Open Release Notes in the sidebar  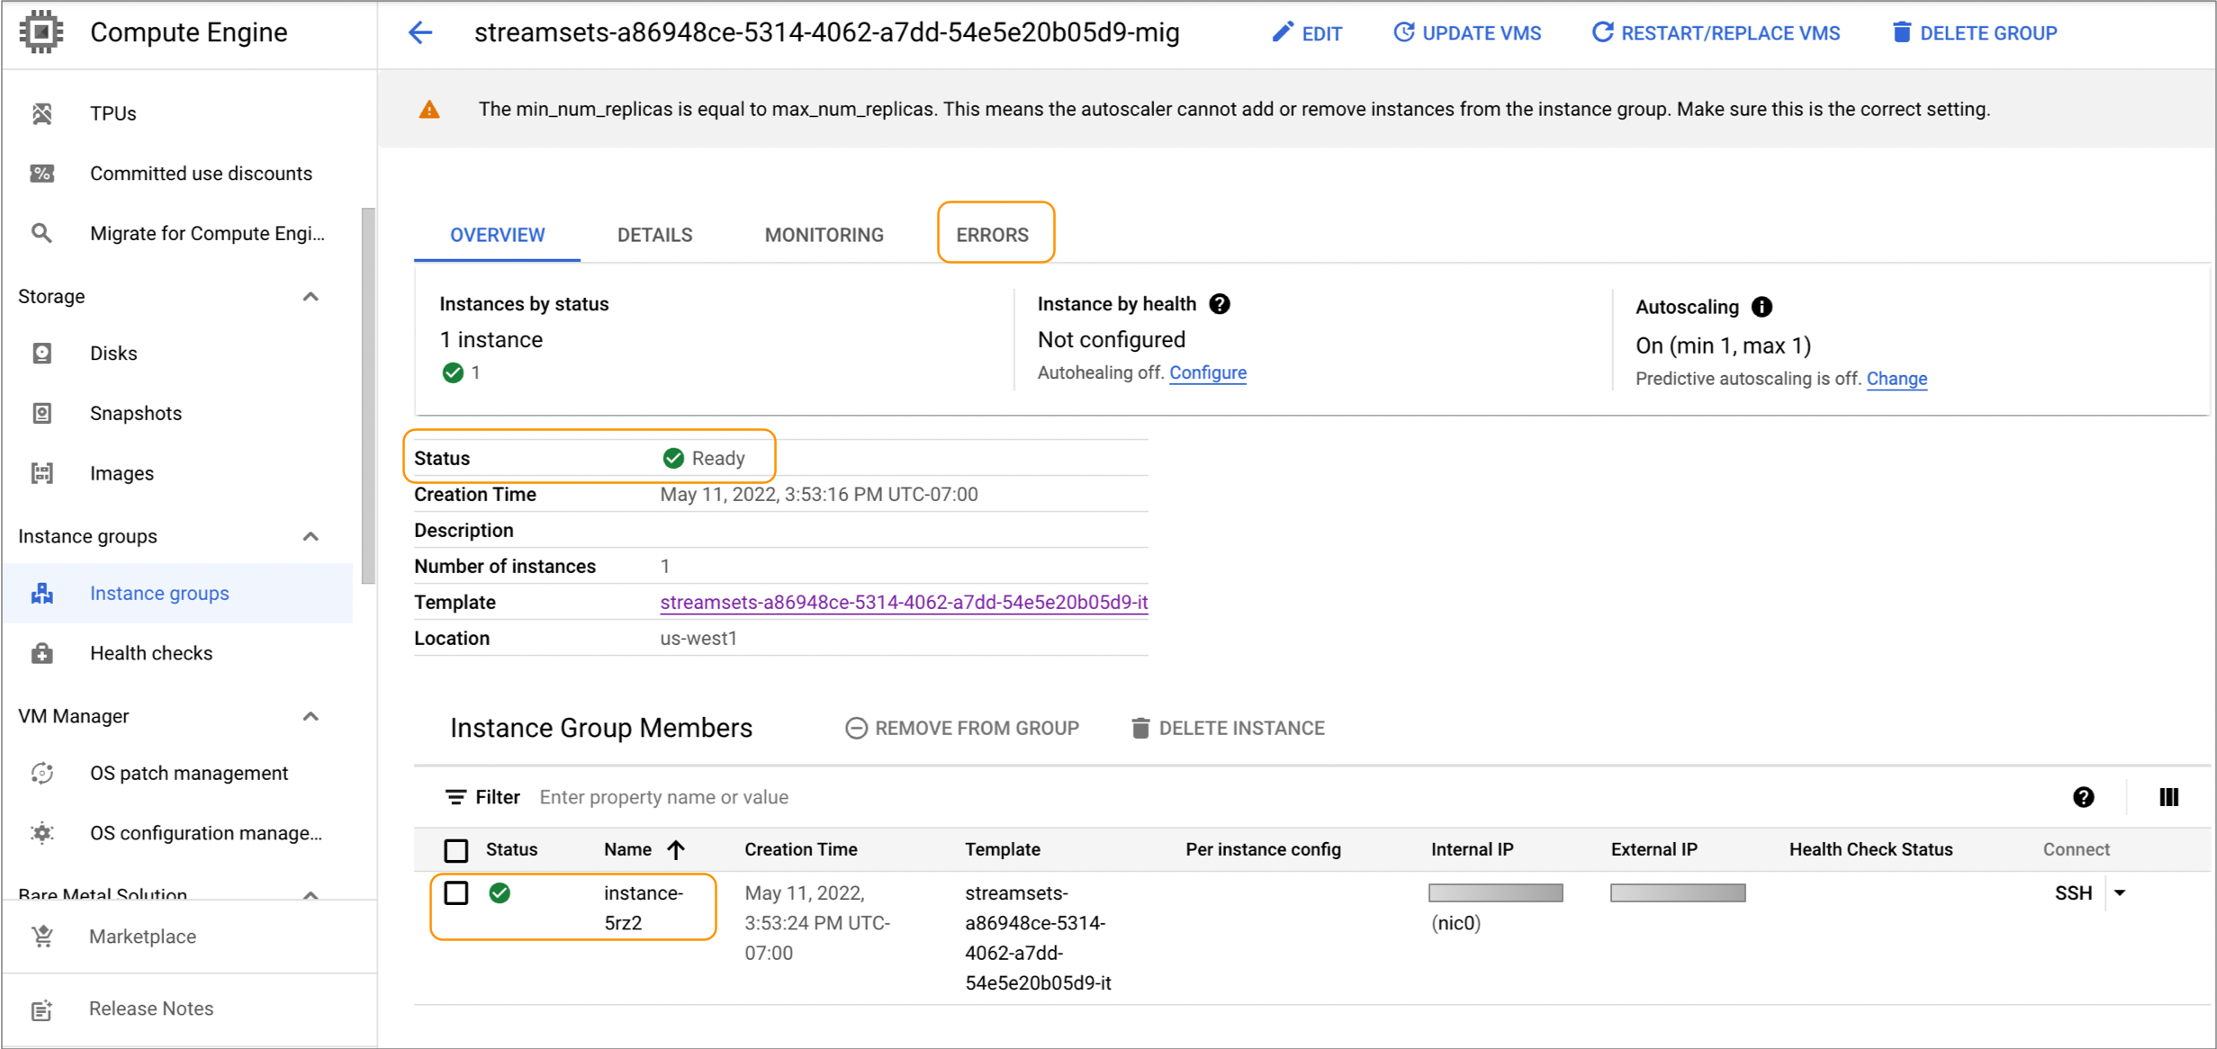[x=151, y=1009]
